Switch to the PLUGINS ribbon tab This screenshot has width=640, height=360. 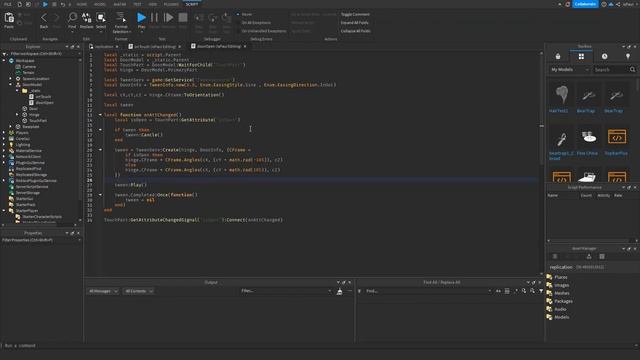pos(171,4)
